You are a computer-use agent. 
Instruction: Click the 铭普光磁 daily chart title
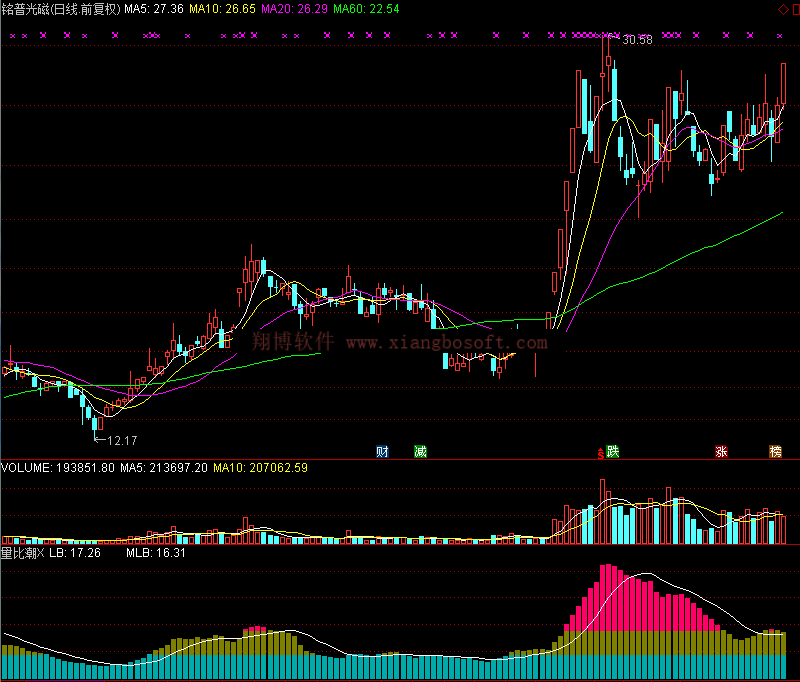coord(60,9)
